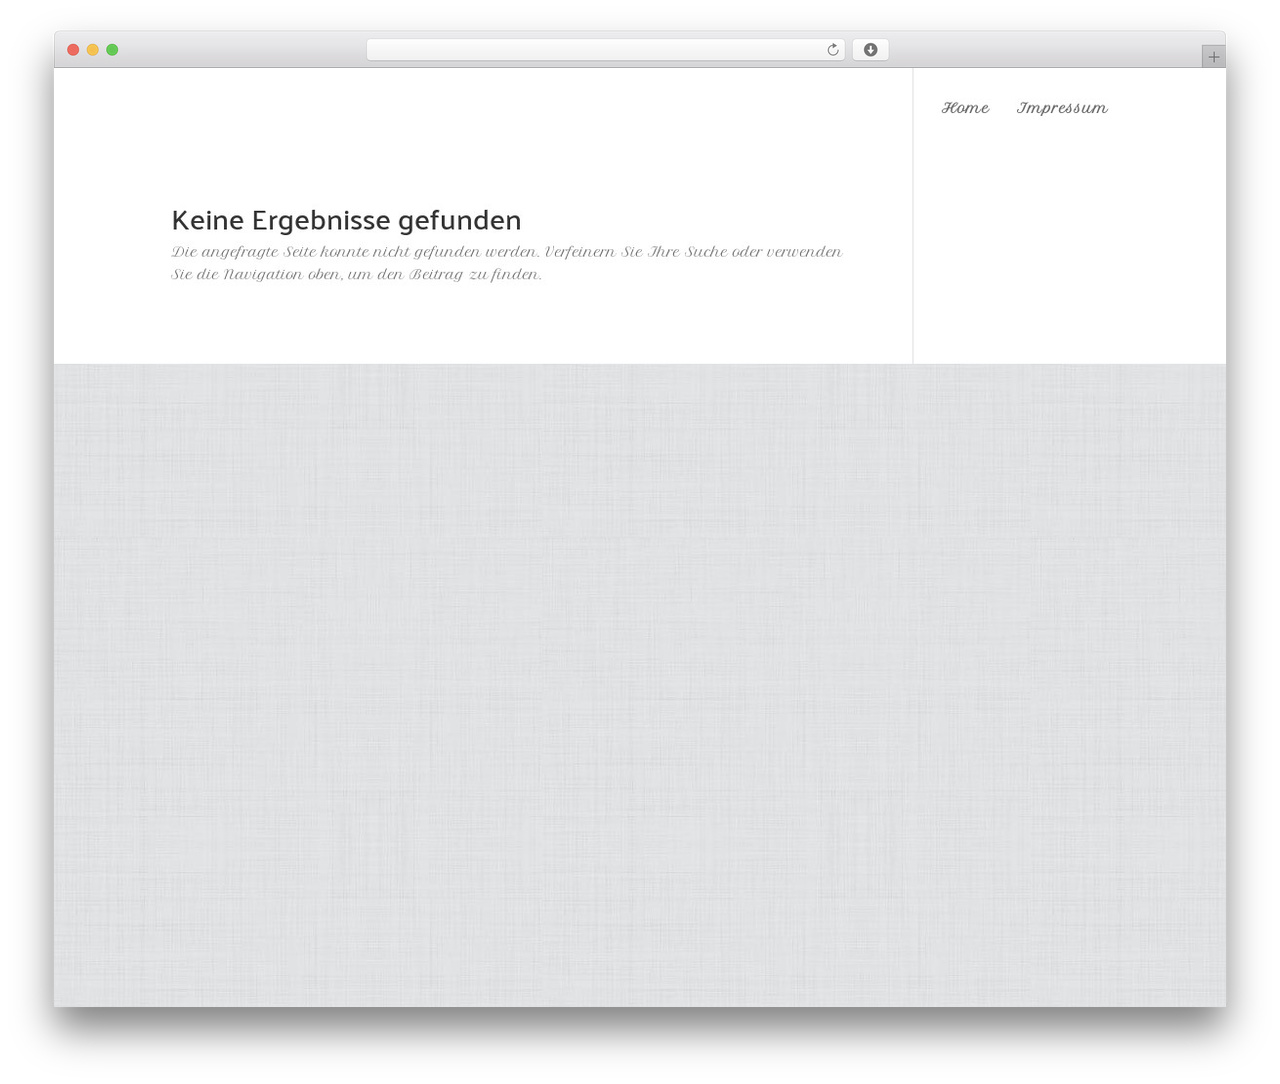The height and width of the screenshot is (1084, 1280).
Task: Click the browser address bar
Action: (605, 50)
